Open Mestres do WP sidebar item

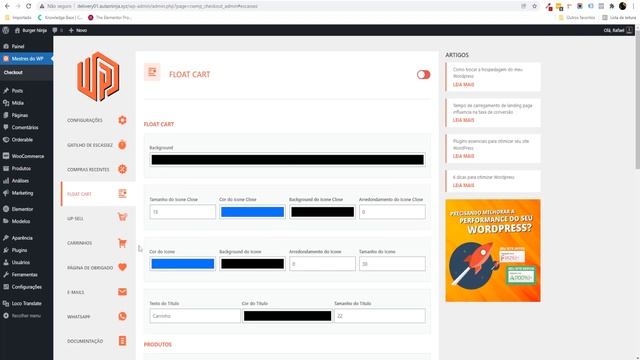[27, 59]
